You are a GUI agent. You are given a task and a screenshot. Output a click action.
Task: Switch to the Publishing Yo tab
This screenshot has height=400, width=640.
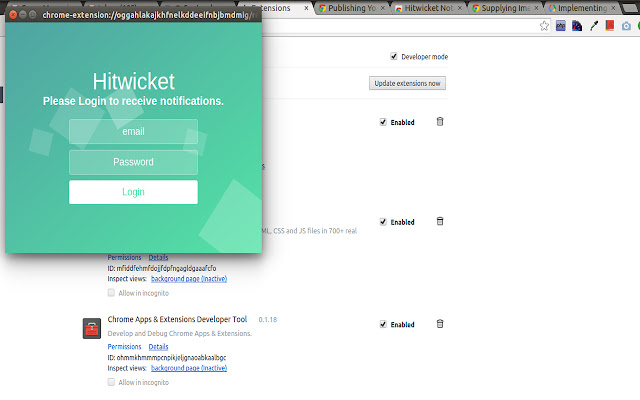(352, 8)
